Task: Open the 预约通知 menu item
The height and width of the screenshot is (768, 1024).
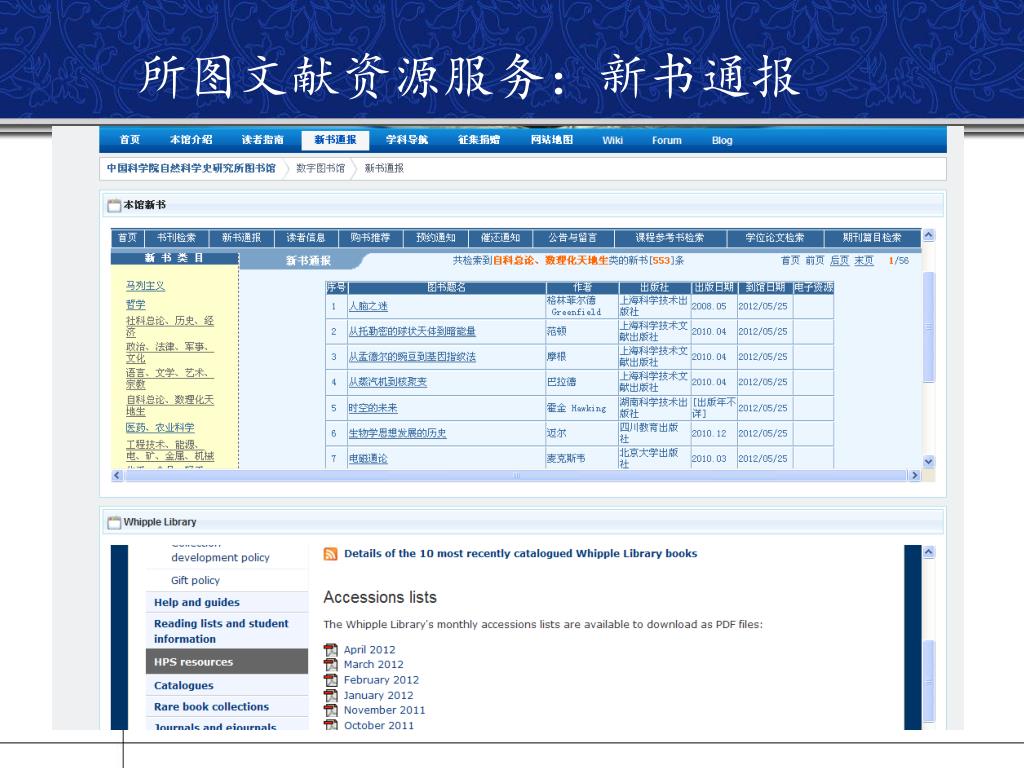Action: click(x=436, y=238)
